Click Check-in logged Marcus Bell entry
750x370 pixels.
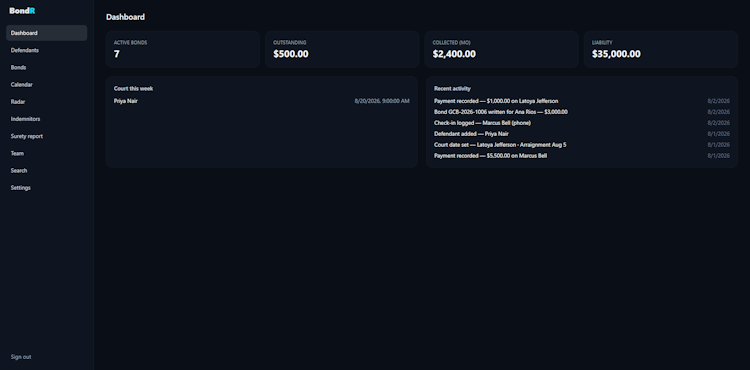[582, 123]
